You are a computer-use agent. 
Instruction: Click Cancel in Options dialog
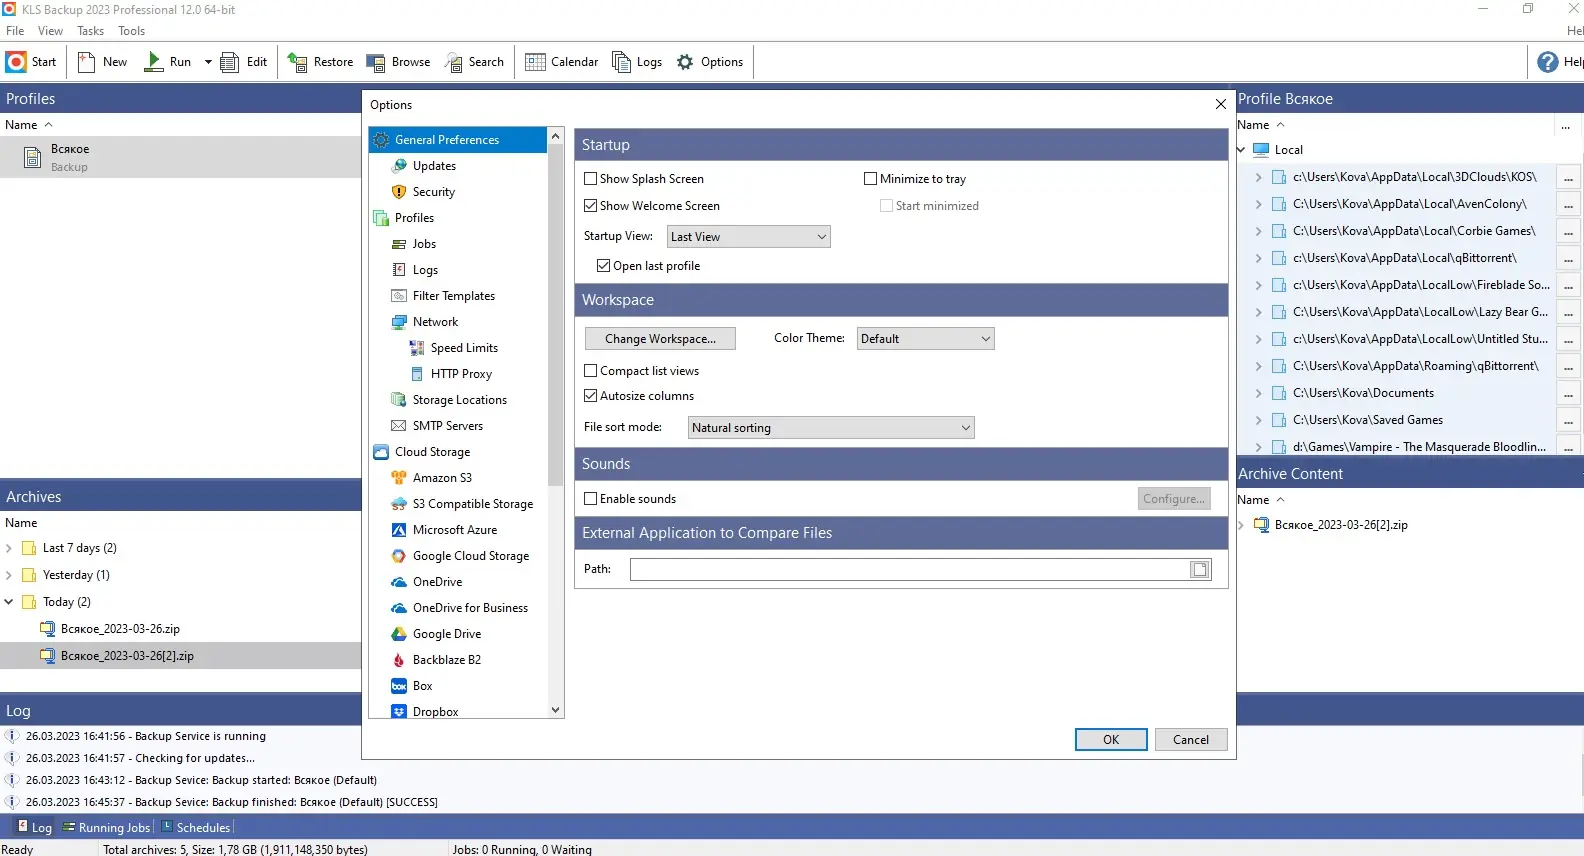click(x=1191, y=740)
